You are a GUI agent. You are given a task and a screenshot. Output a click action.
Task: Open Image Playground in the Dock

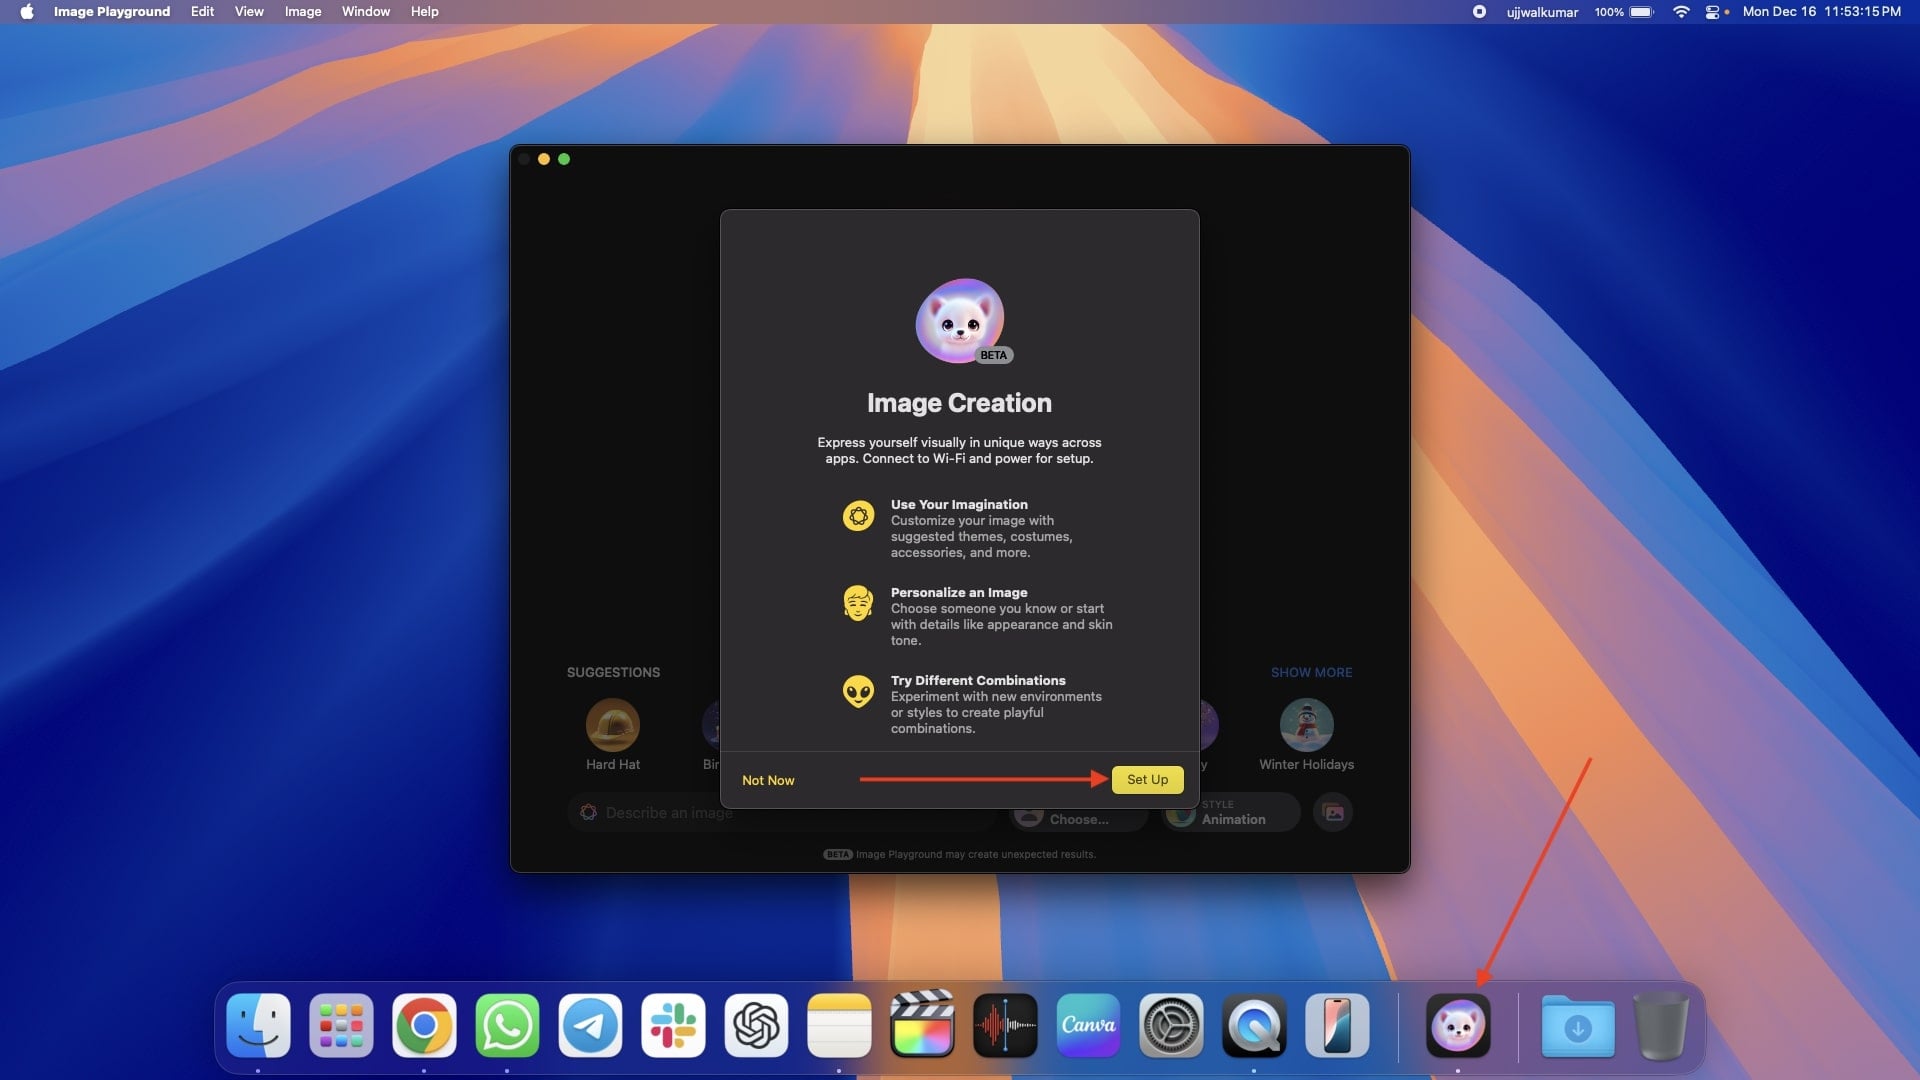click(x=1458, y=1026)
